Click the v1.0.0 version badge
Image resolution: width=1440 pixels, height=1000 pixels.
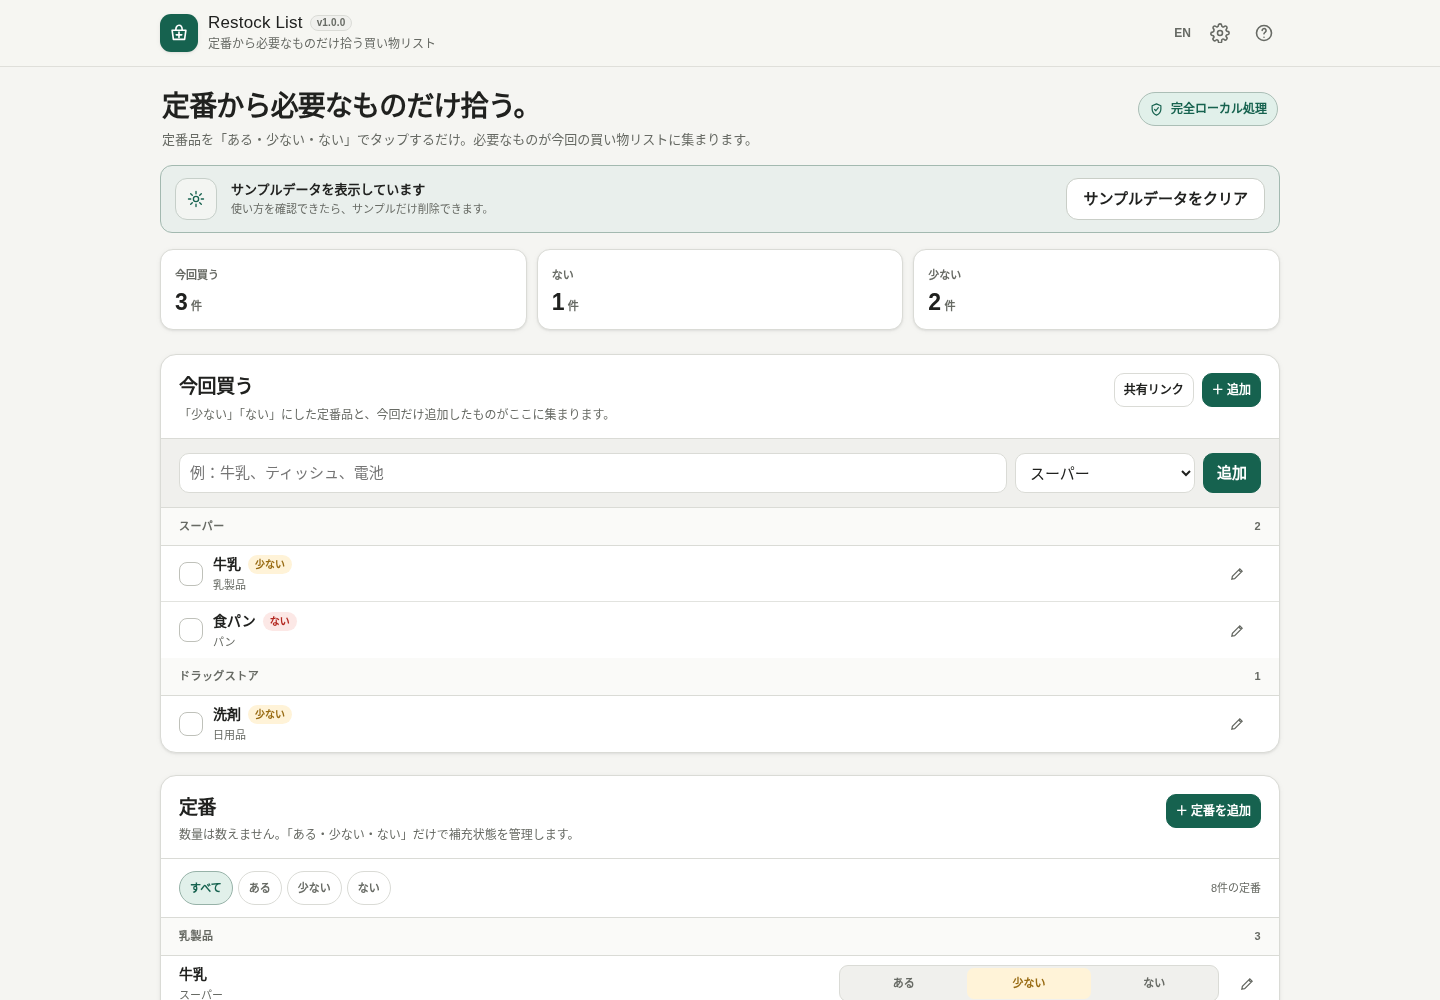click(x=331, y=23)
